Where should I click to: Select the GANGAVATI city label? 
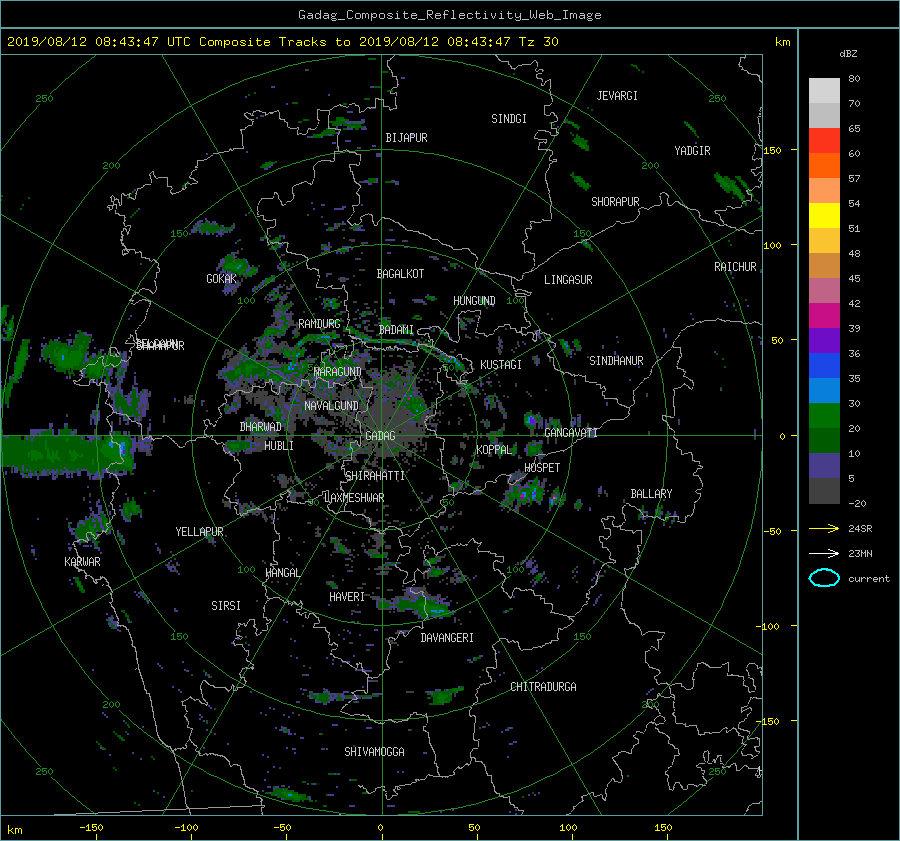(571, 433)
